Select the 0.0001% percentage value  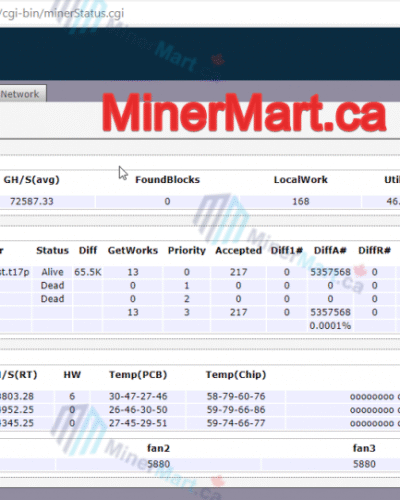pos(330,325)
